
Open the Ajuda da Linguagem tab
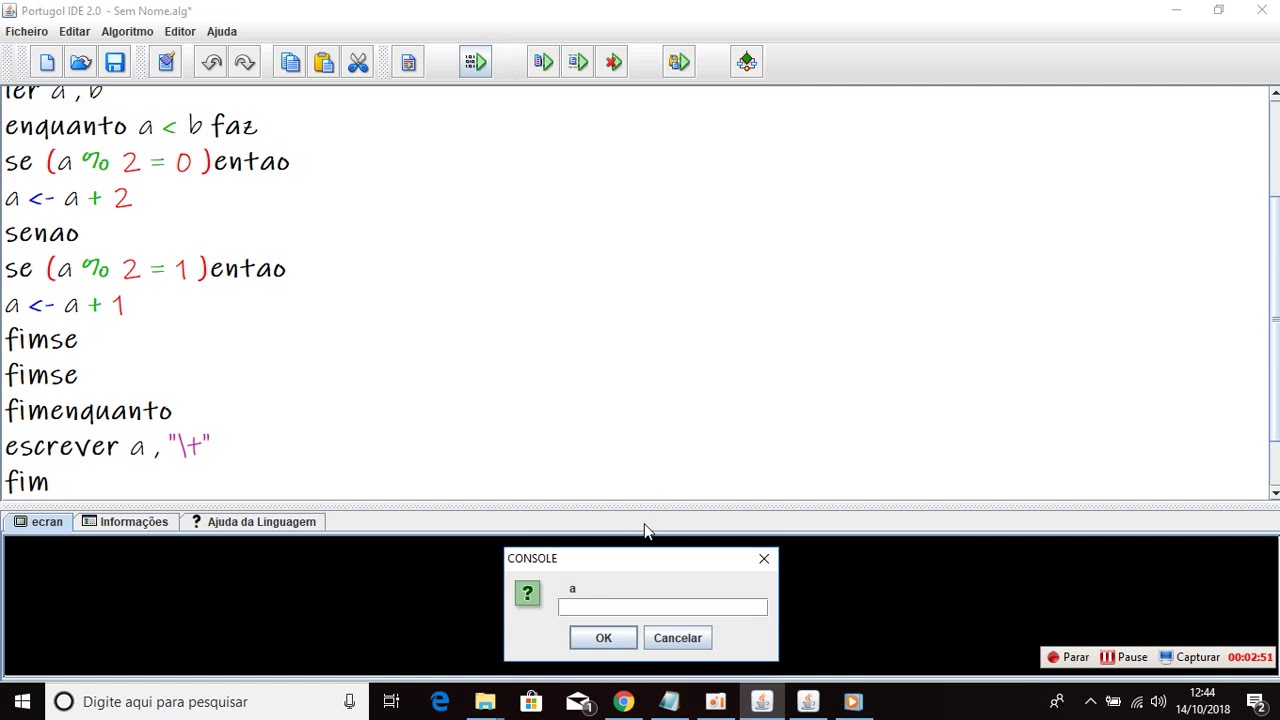coord(253,522)
